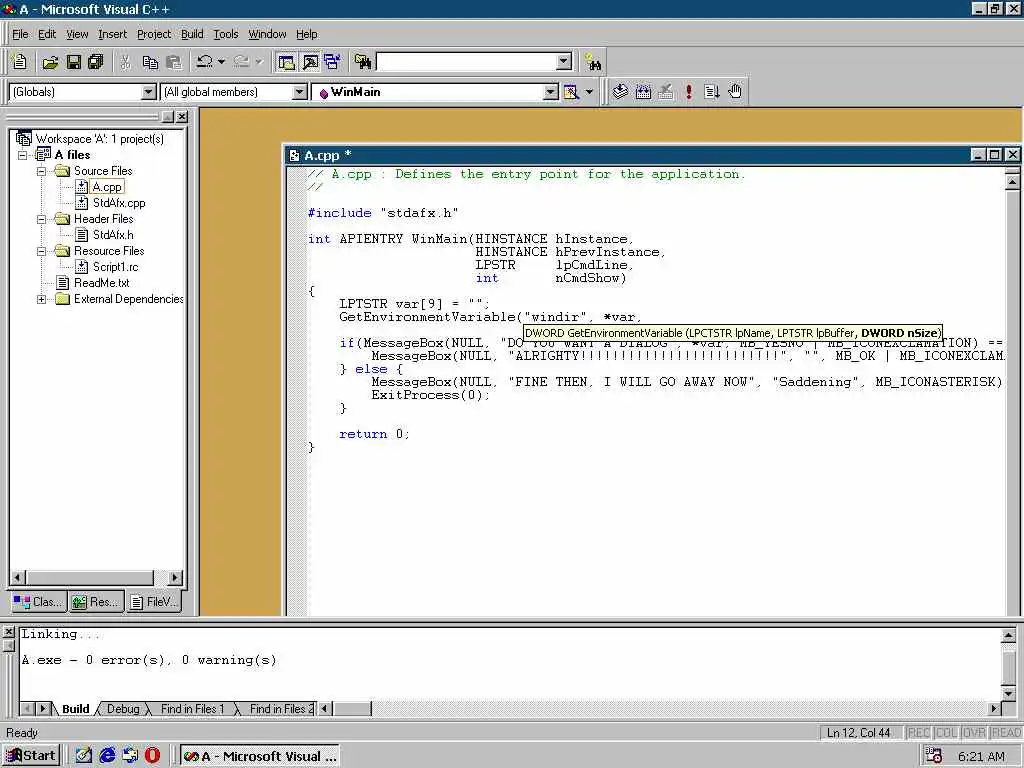
Task: Collapse the A files project node
Action: coord(24,155)
